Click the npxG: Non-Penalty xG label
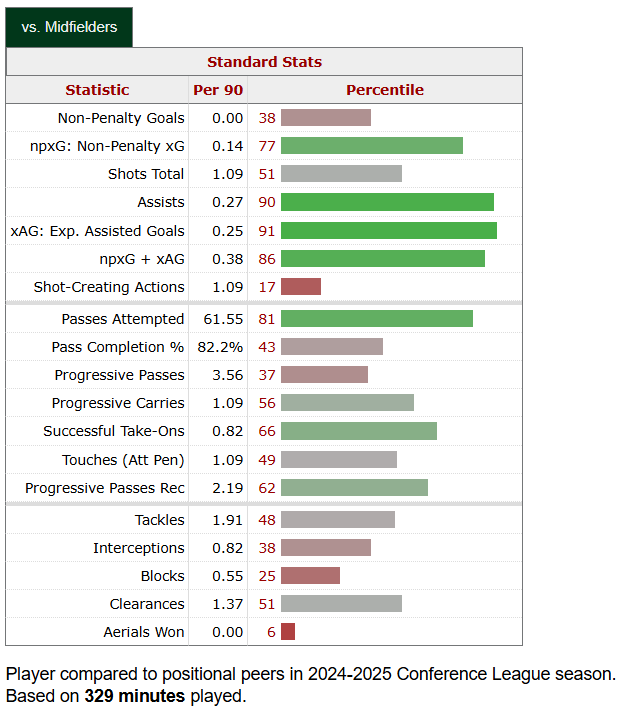The height and width of the screenshot is (708, 629). point(107,146)
